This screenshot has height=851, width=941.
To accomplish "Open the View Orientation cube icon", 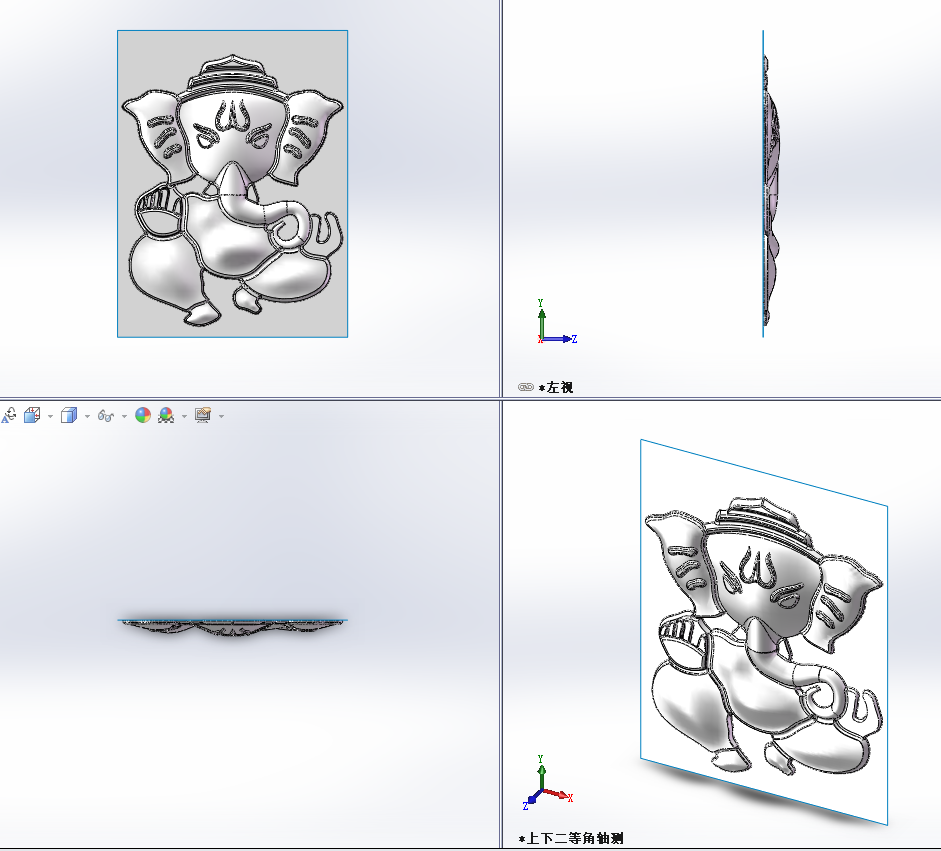I will click(32, 415).
